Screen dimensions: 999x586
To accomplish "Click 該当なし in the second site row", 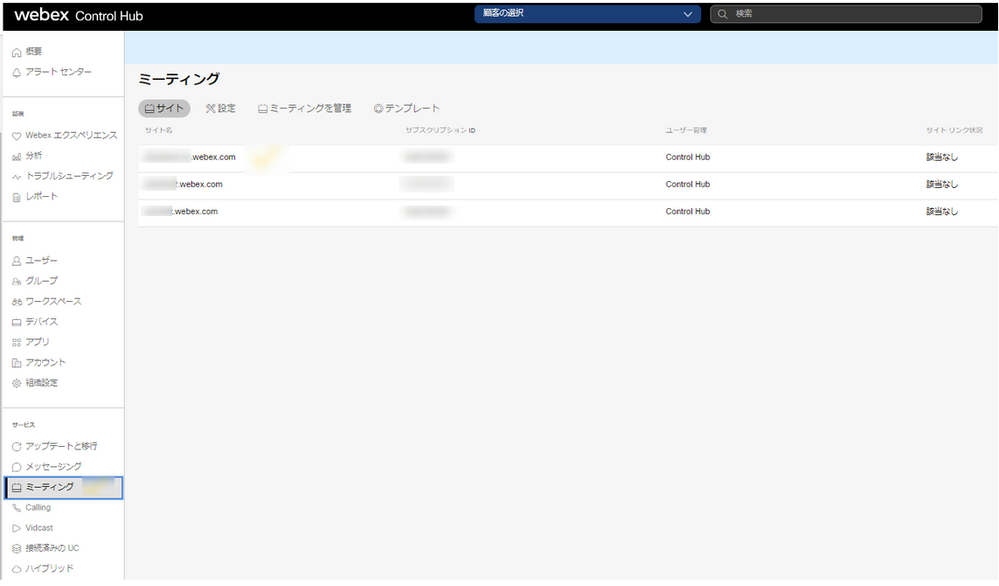I will pos(942,185).
